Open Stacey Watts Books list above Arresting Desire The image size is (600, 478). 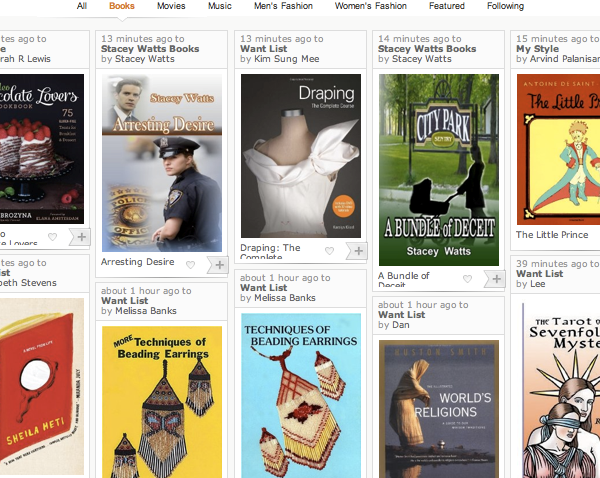point(150,49)
